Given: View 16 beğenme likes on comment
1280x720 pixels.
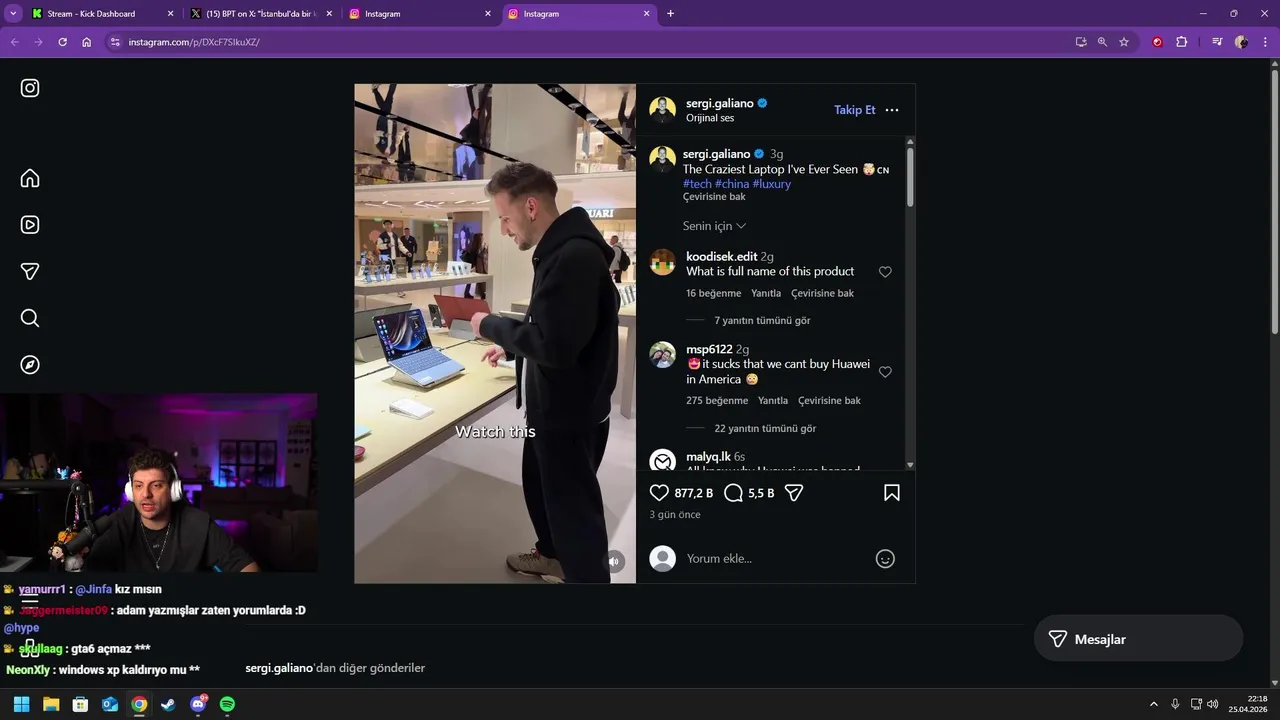Looking at the screenshot, I should pyautogui.click(x=714, y=294).
